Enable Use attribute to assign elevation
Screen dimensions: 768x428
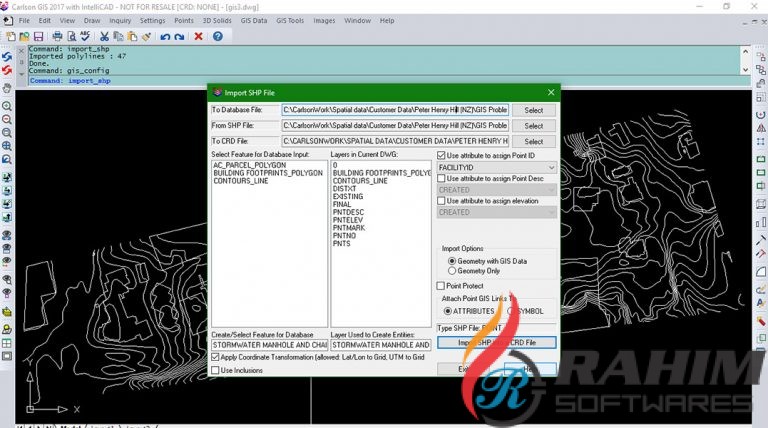[x=441, y=201]
